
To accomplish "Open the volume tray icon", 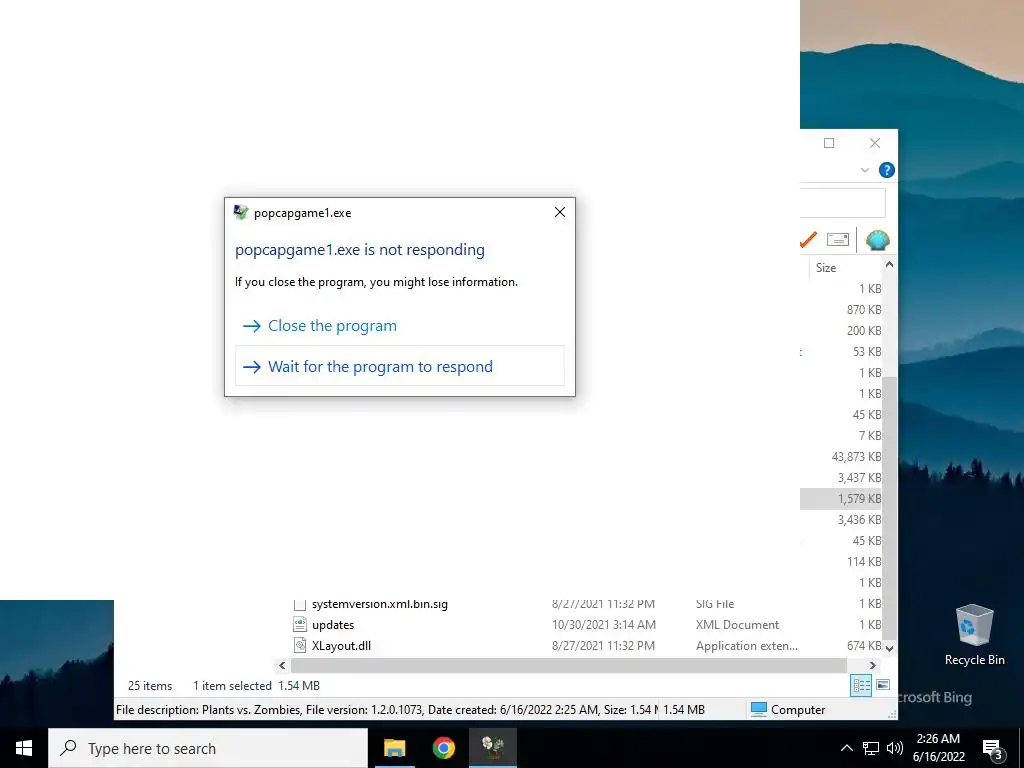I will click(895, 748).
